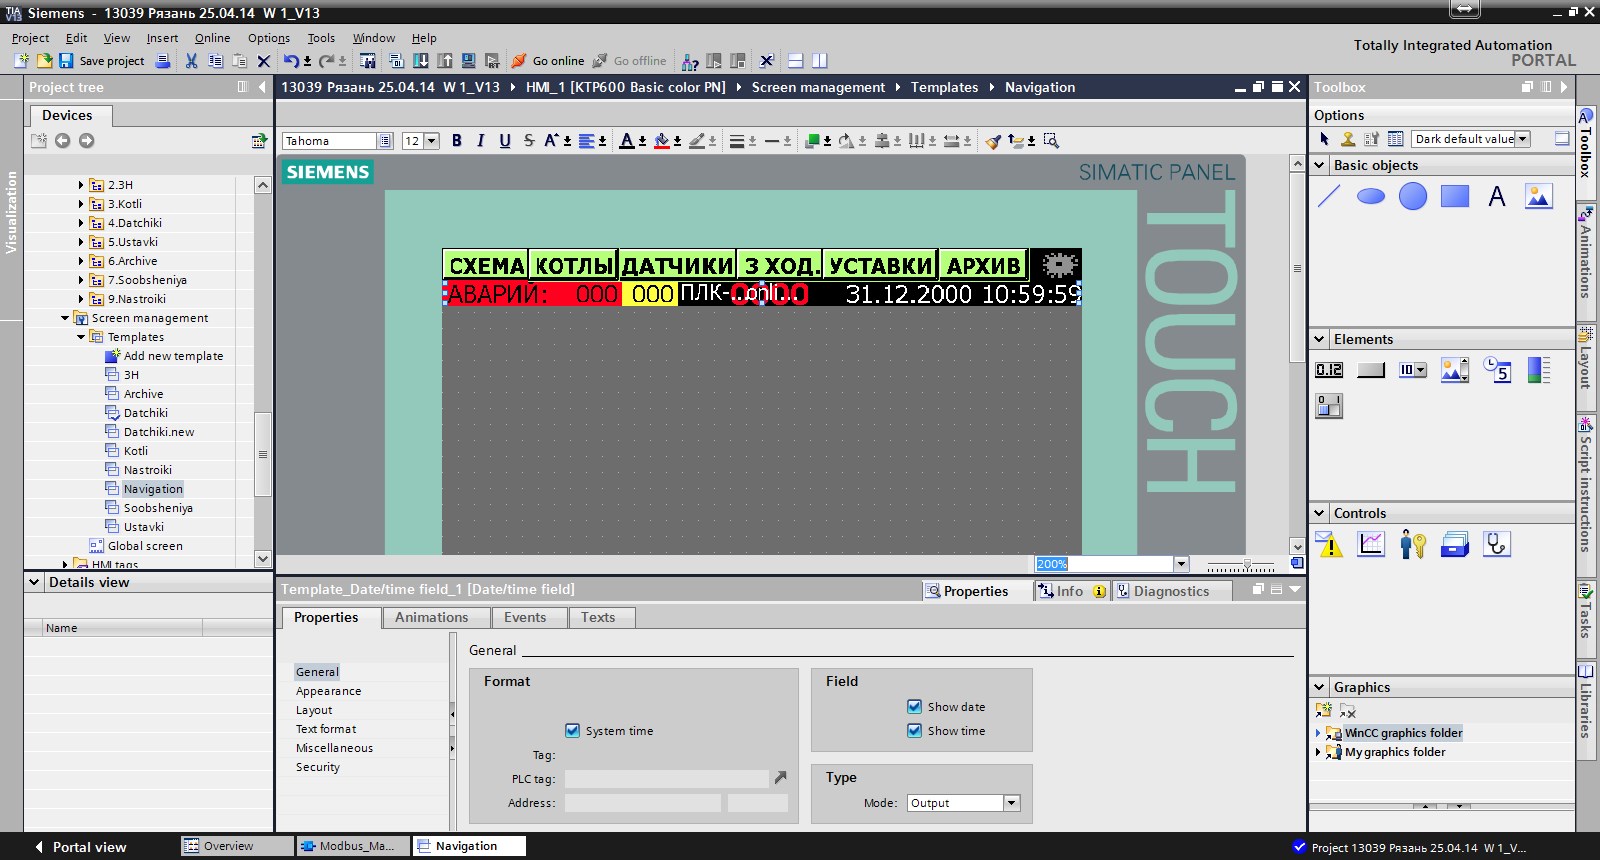The image size is (1600, 860).
Task: Select the Date/time field element
Action: [x=1497, y=370]
